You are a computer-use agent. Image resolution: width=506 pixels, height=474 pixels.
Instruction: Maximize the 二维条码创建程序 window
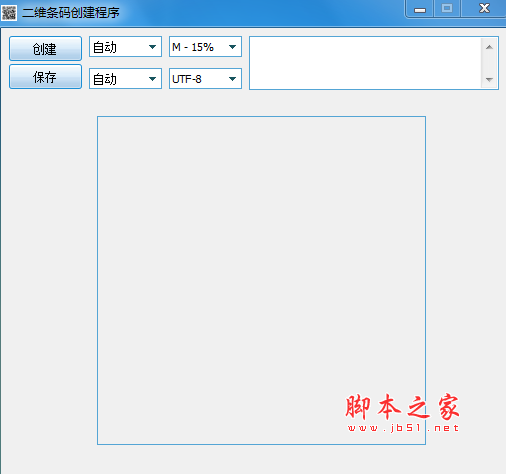(447, 8)
